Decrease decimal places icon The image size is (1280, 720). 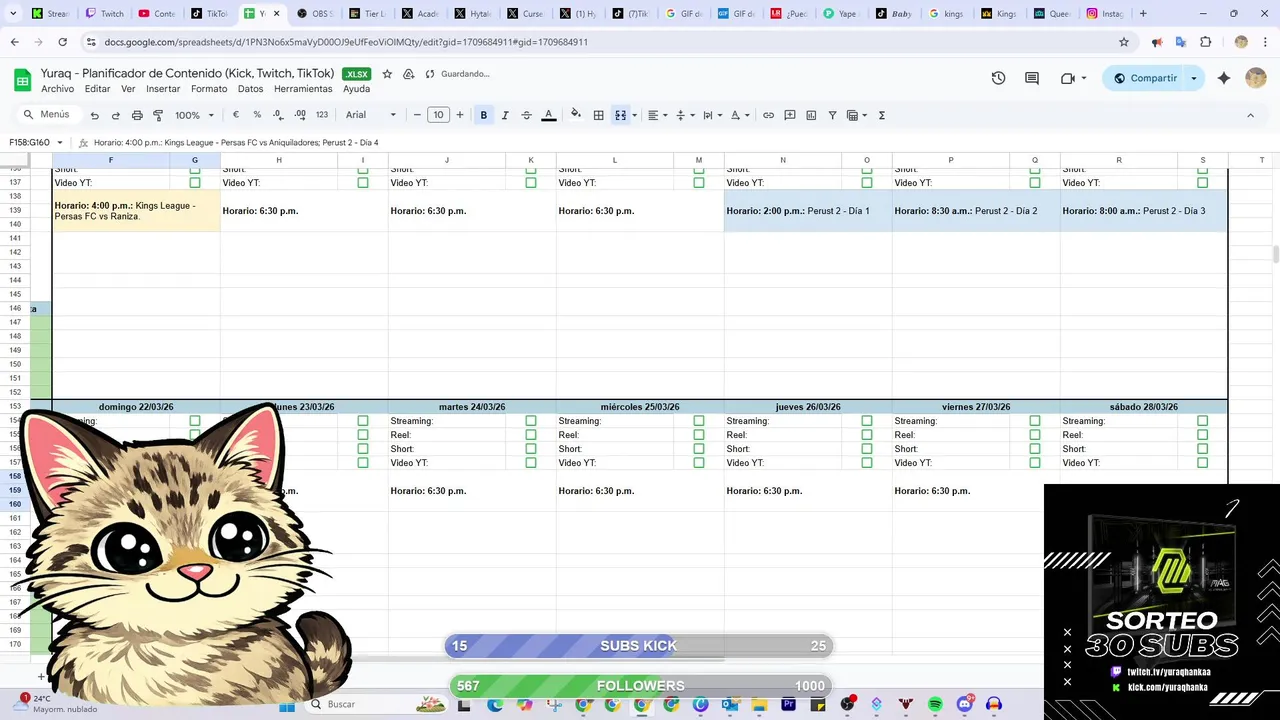point(278,115)
